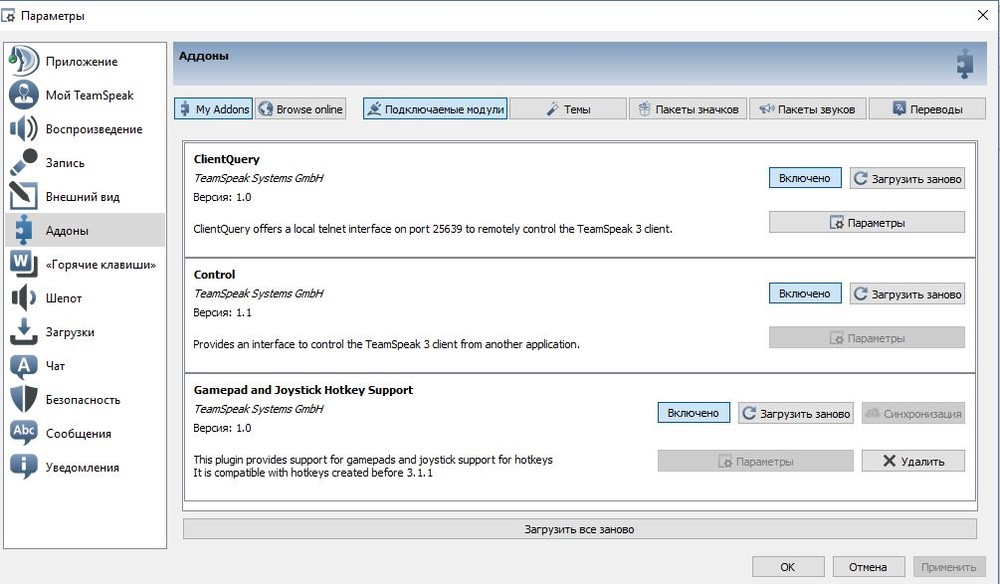Viewport: 1000px width, 584px height.
Task: Click the reload arrow icon for ClientQuery
Action: pos(860,179)
